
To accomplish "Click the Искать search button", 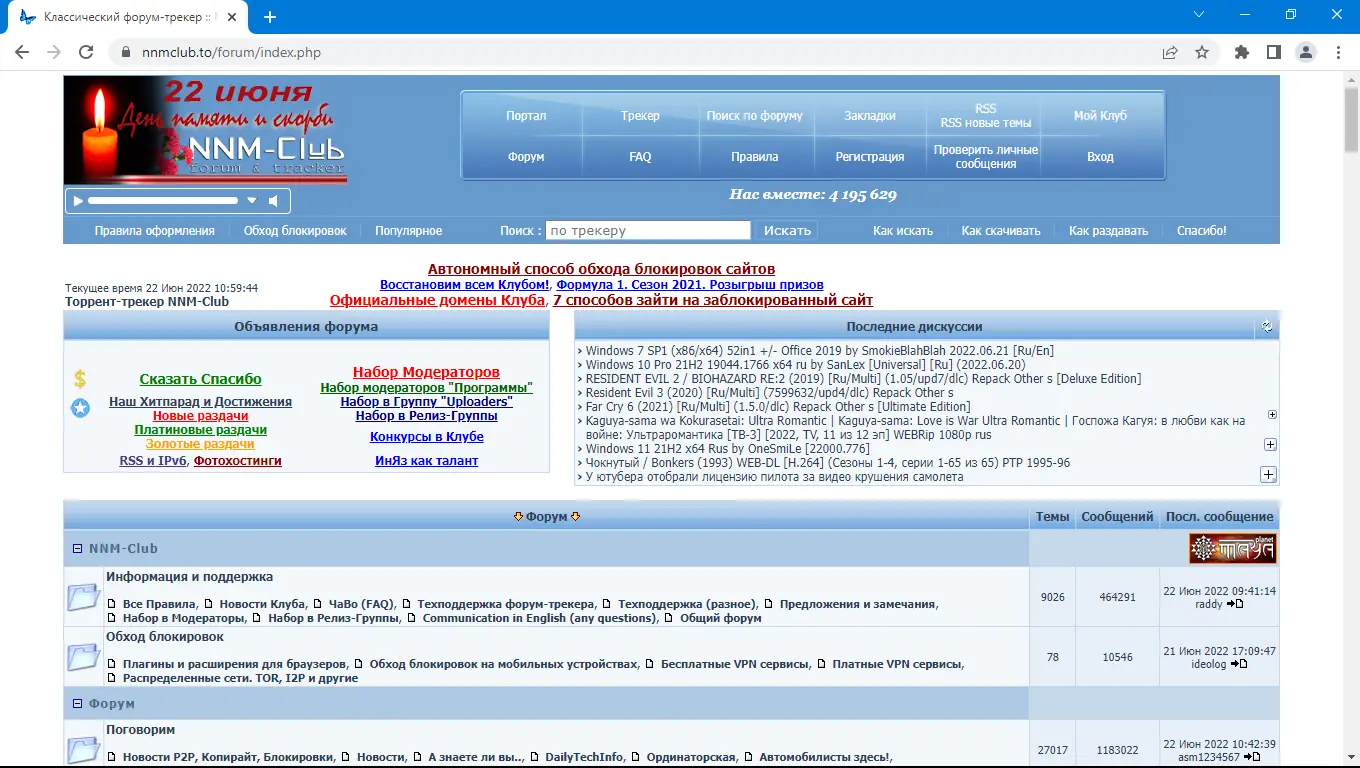I will click(x=788, y=231).
